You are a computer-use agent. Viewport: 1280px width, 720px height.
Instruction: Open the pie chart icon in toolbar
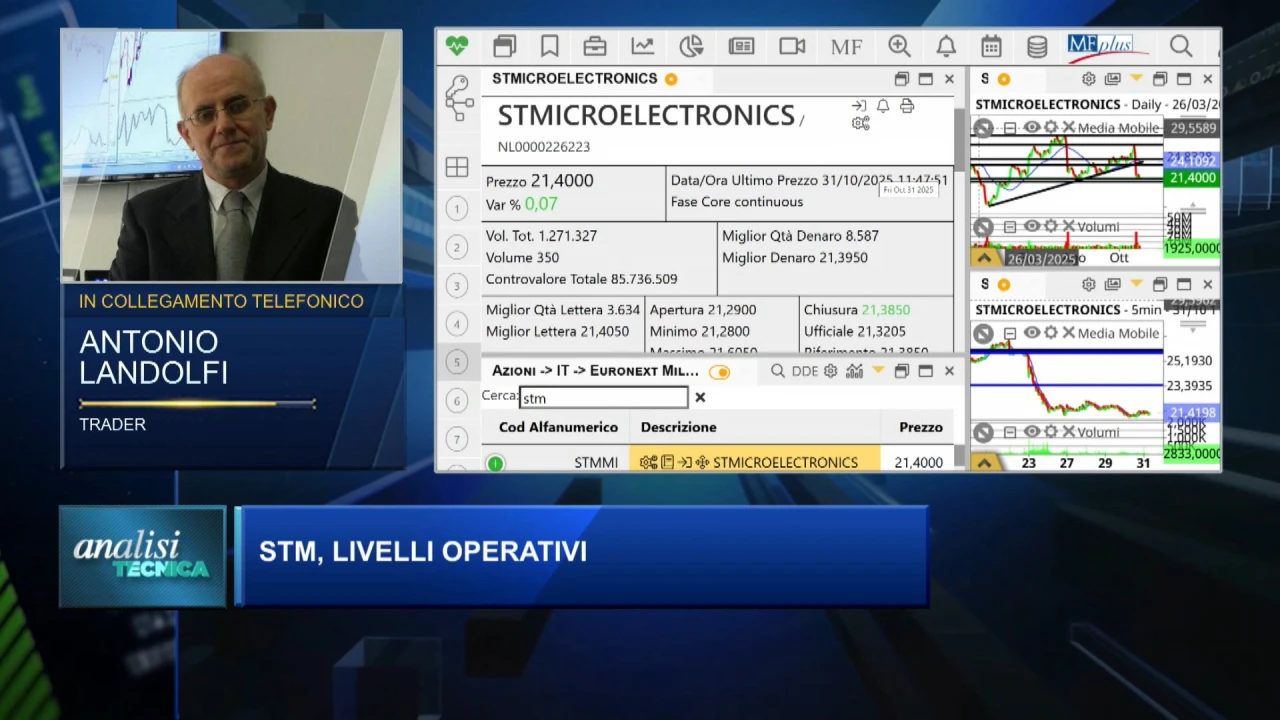pyautogui.click(x=691, y=46)
